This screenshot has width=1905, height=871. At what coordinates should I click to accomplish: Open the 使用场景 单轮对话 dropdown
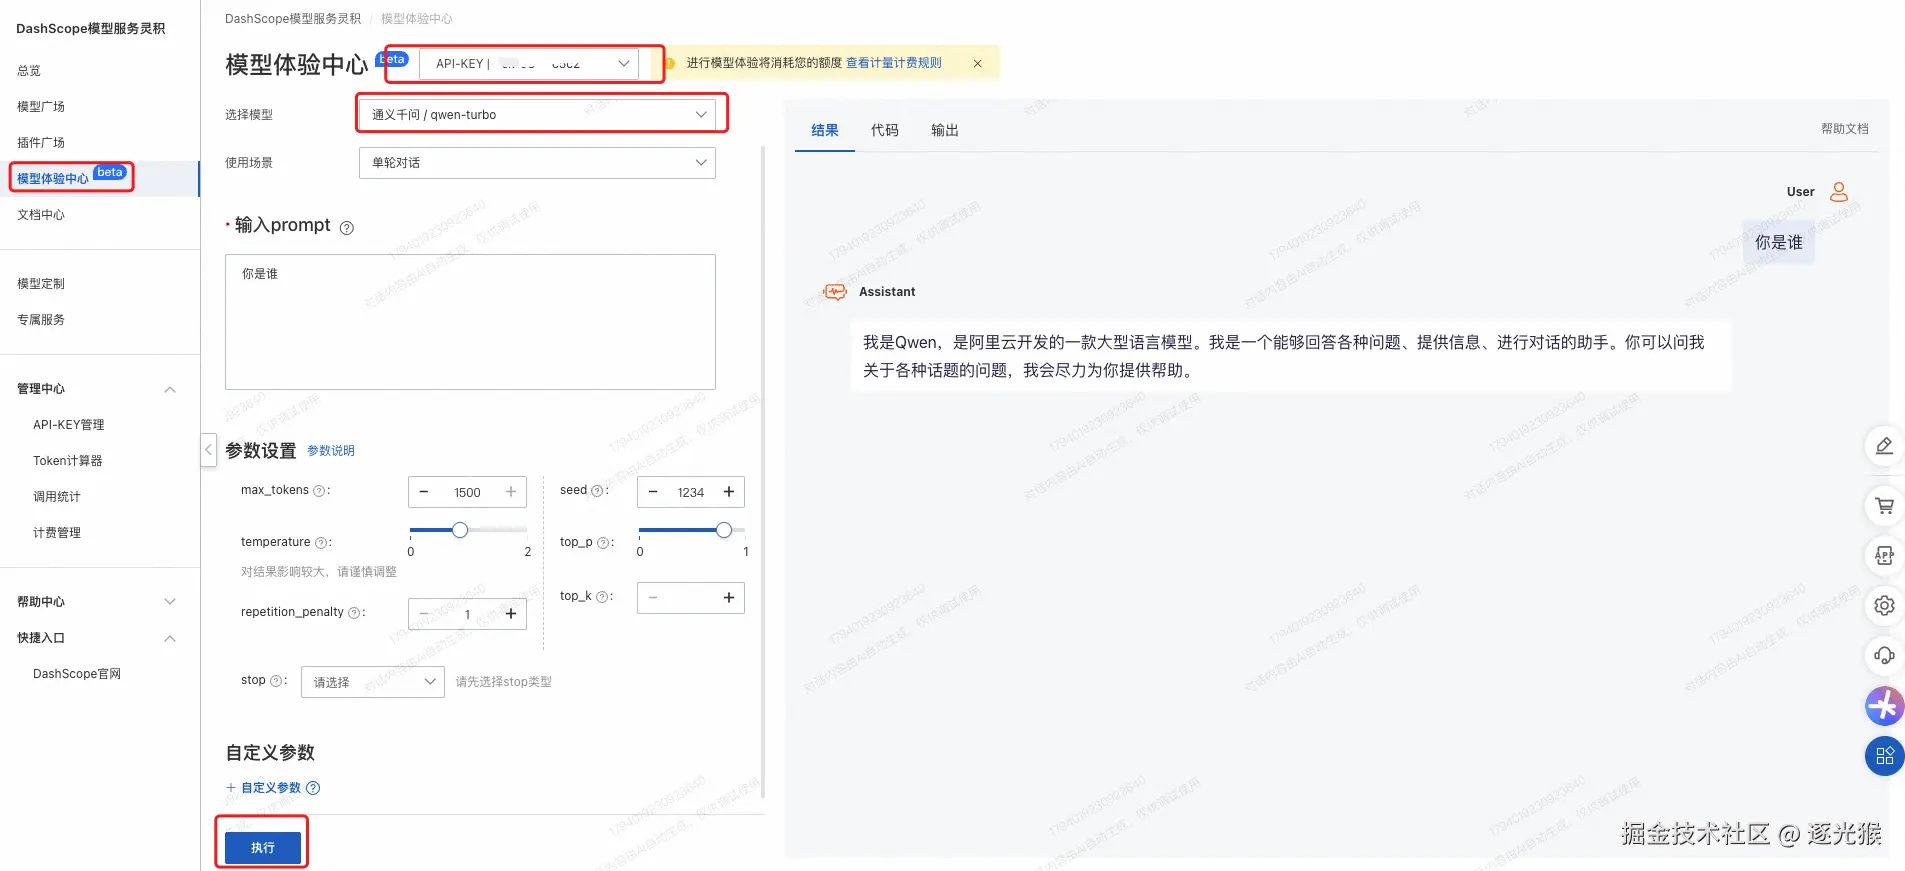537,163
